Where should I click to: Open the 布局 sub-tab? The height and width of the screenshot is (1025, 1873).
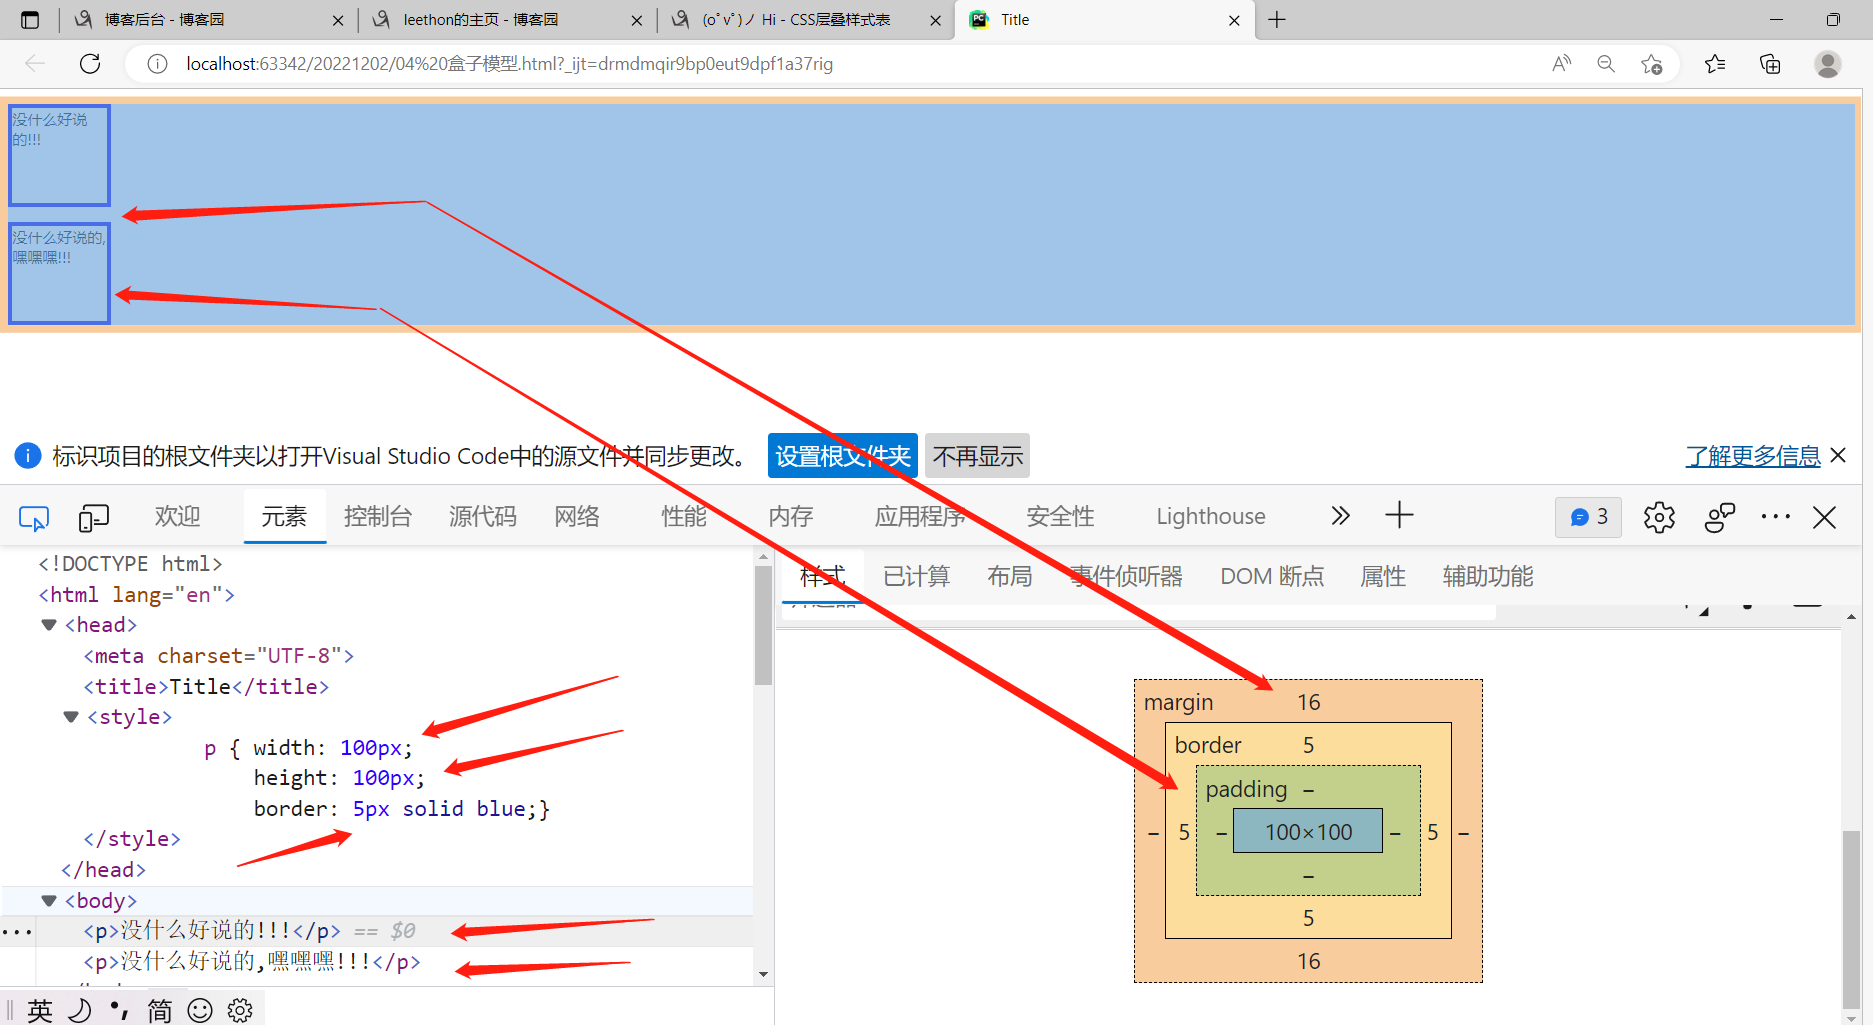(x=1009, y=577)
